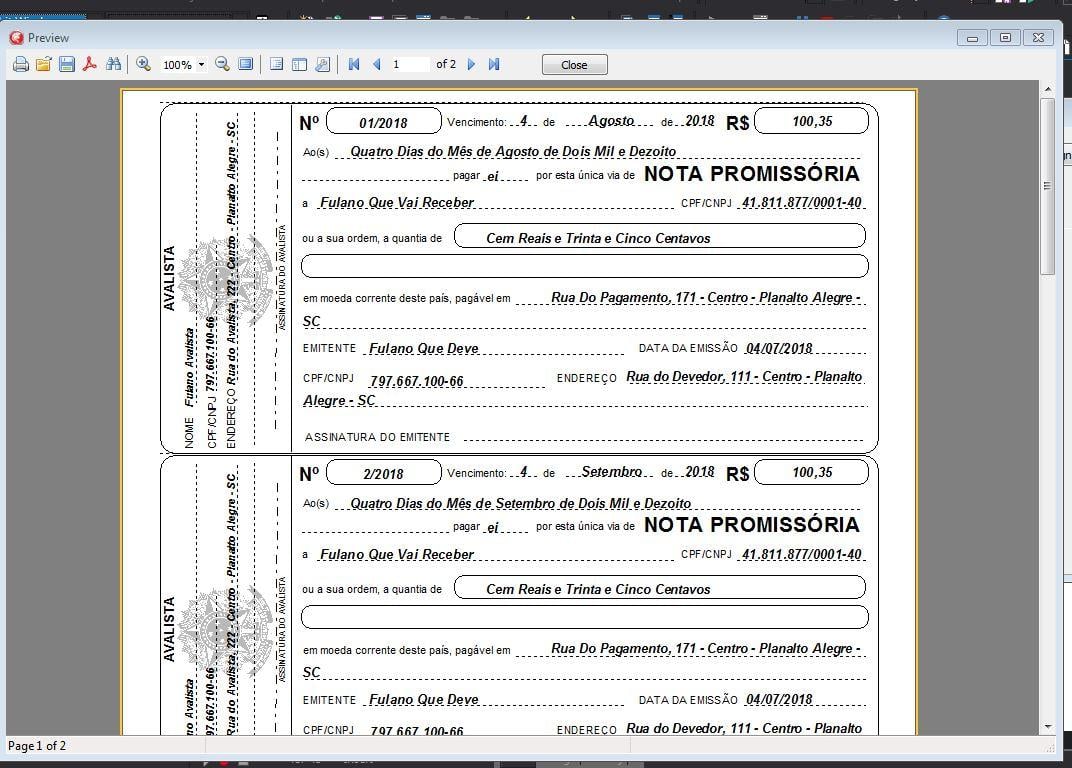Open page settings with wrench icon

pos(323,64)
